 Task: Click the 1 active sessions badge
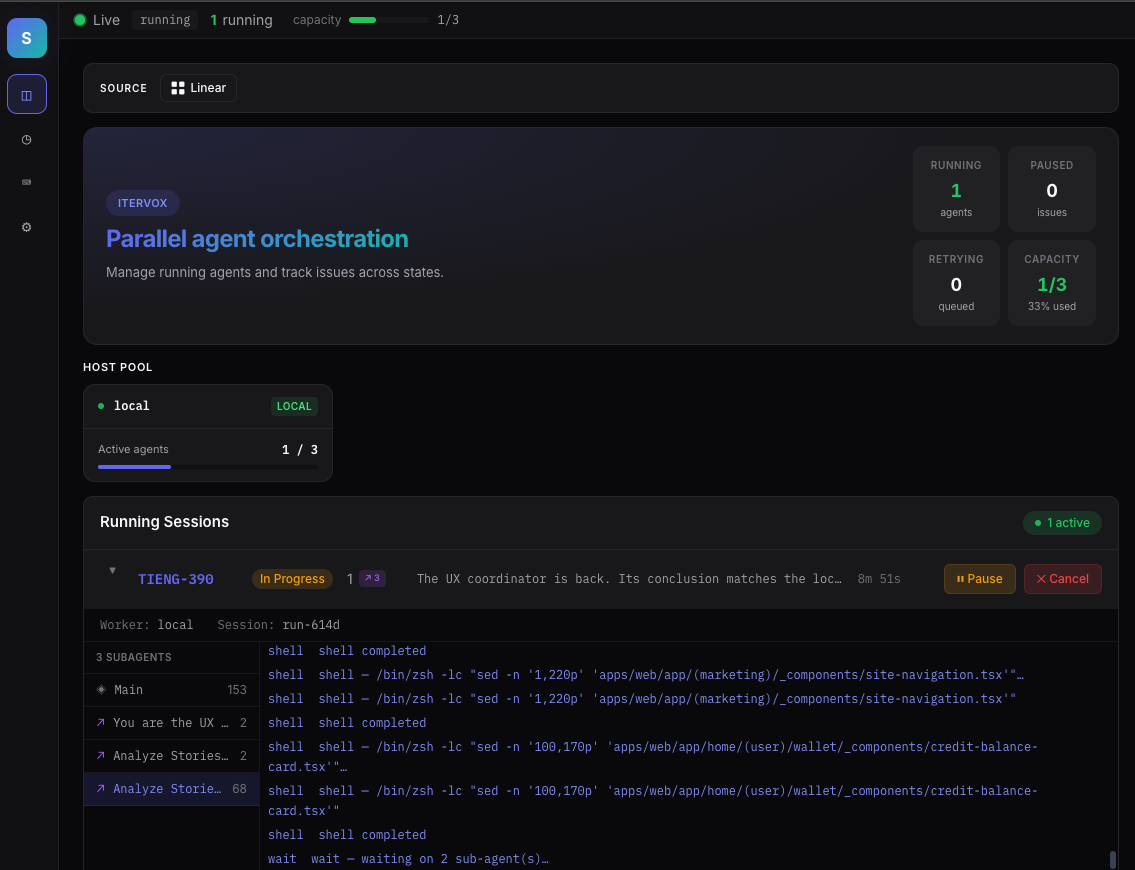[x=1062, y=523]
